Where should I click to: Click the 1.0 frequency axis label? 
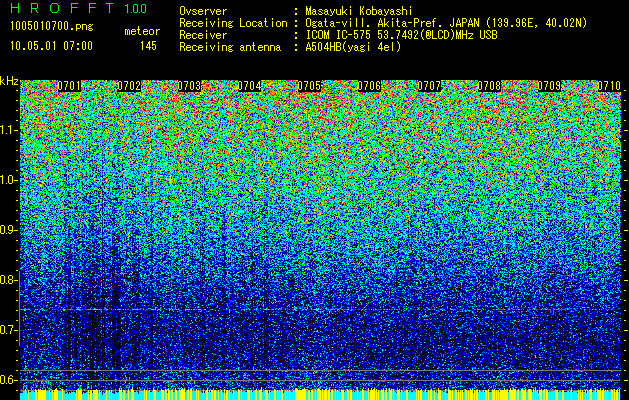9,180
